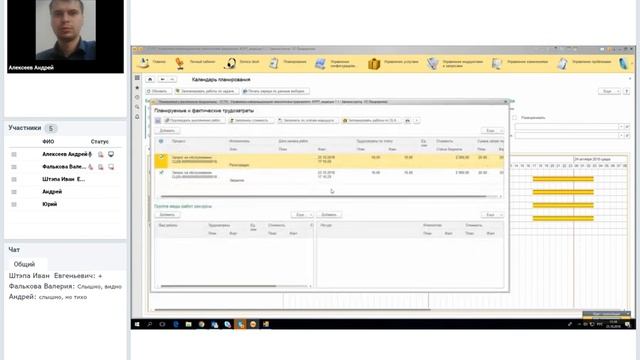Open Еще menu above lower-right table

click(x=492, y=215)
